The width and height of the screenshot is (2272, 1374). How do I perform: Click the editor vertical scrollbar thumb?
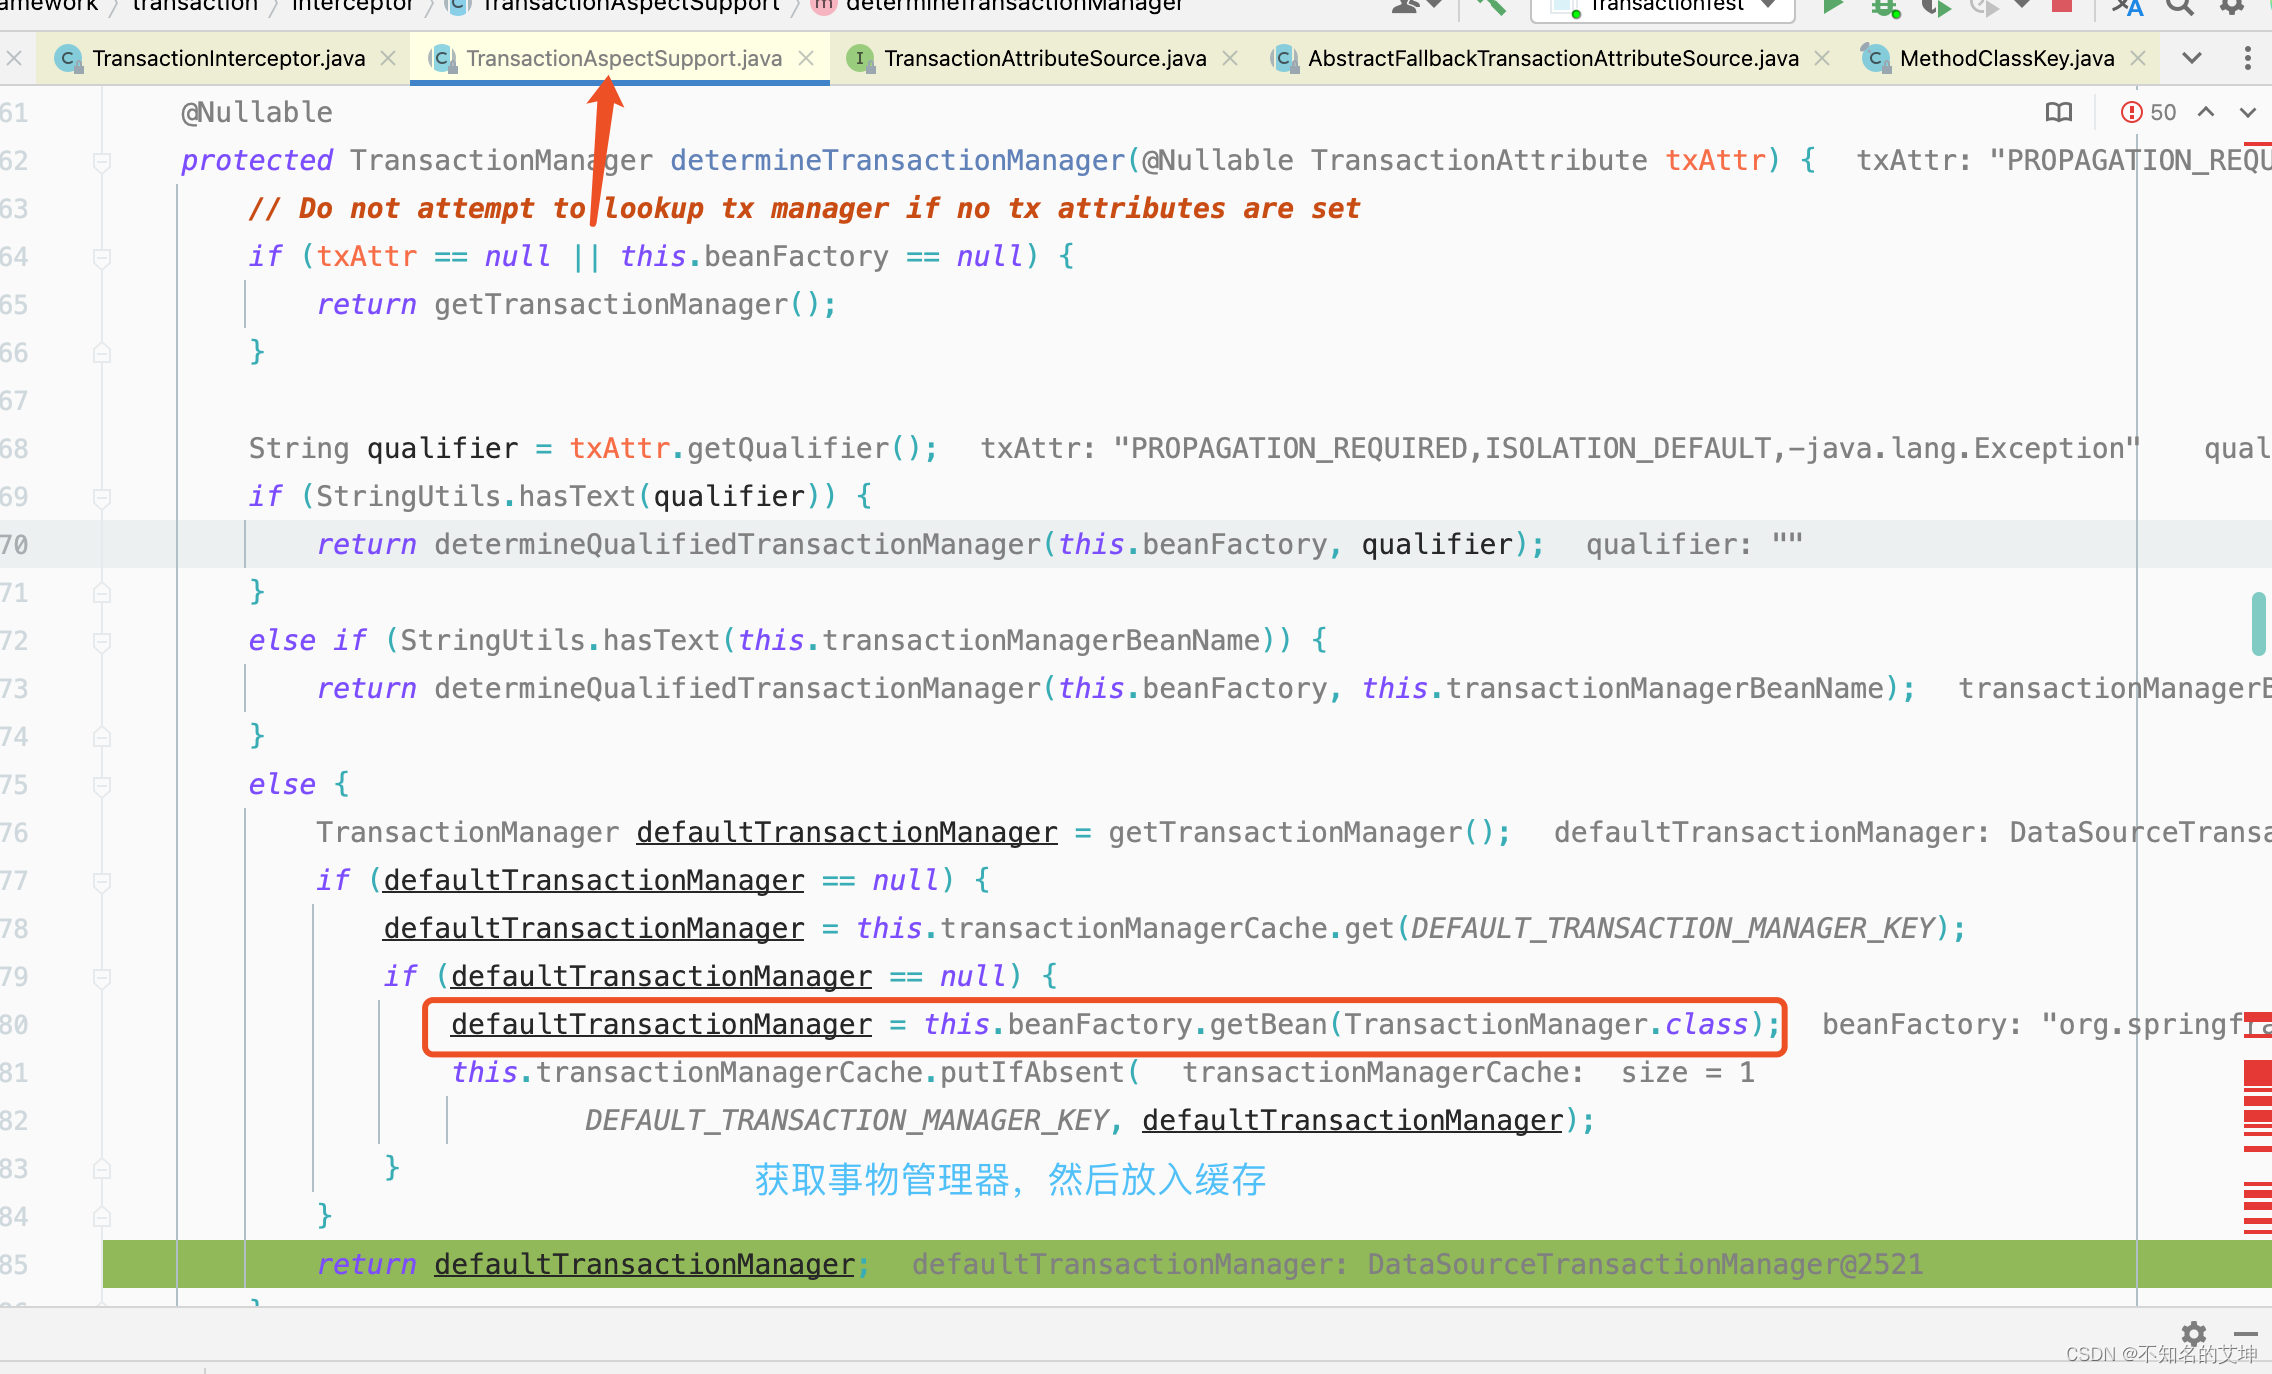pyautogui.click(x=2258, y=624)
